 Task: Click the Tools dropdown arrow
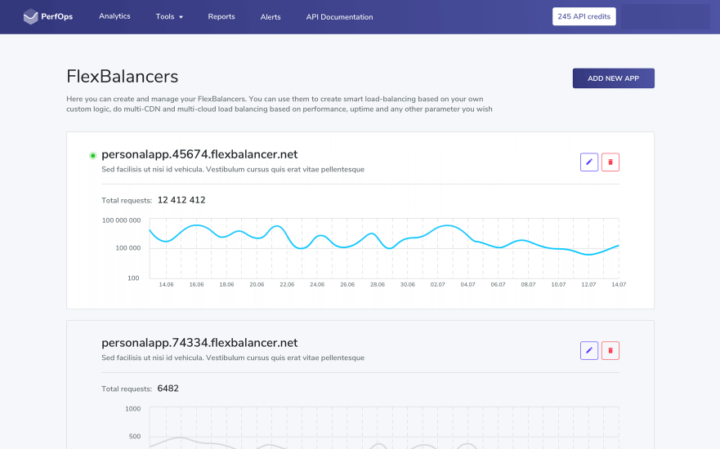point(181,17)
